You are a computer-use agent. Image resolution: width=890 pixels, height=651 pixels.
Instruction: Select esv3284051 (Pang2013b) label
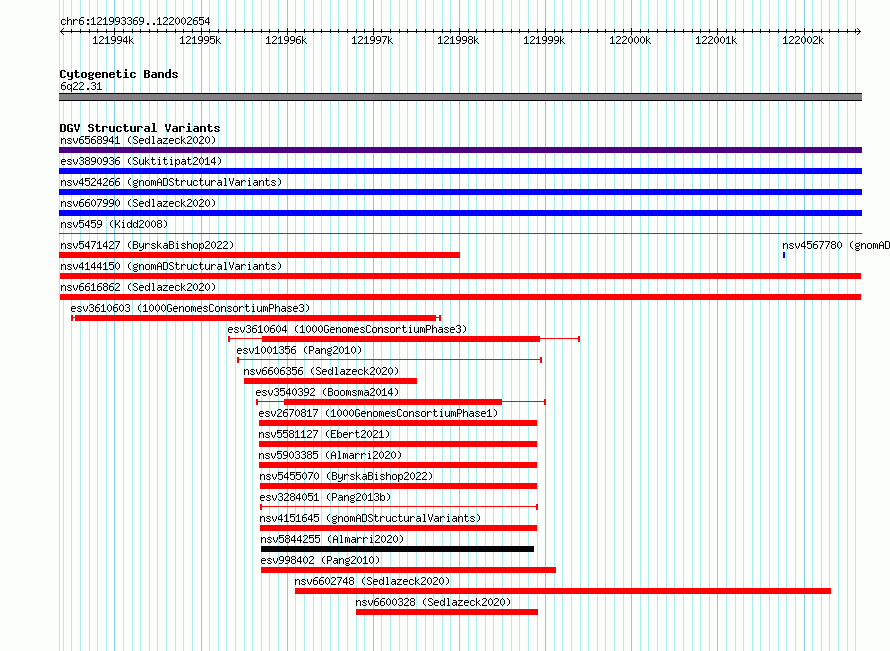coord(325,497)
